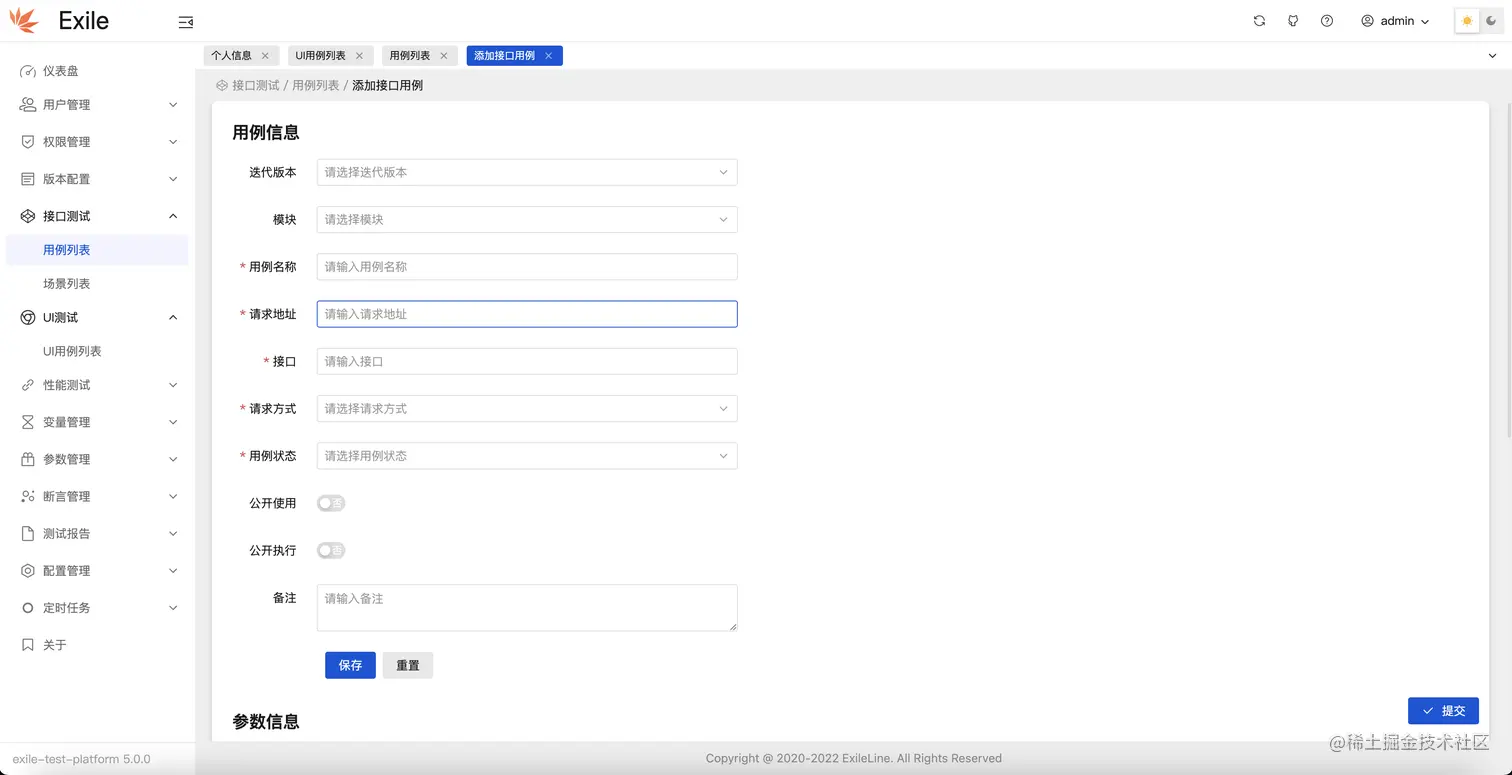Click the breadcrumb 接口测试 cube icon
1512x775 pixels.
pyautogui.click(x=222, y=86)
